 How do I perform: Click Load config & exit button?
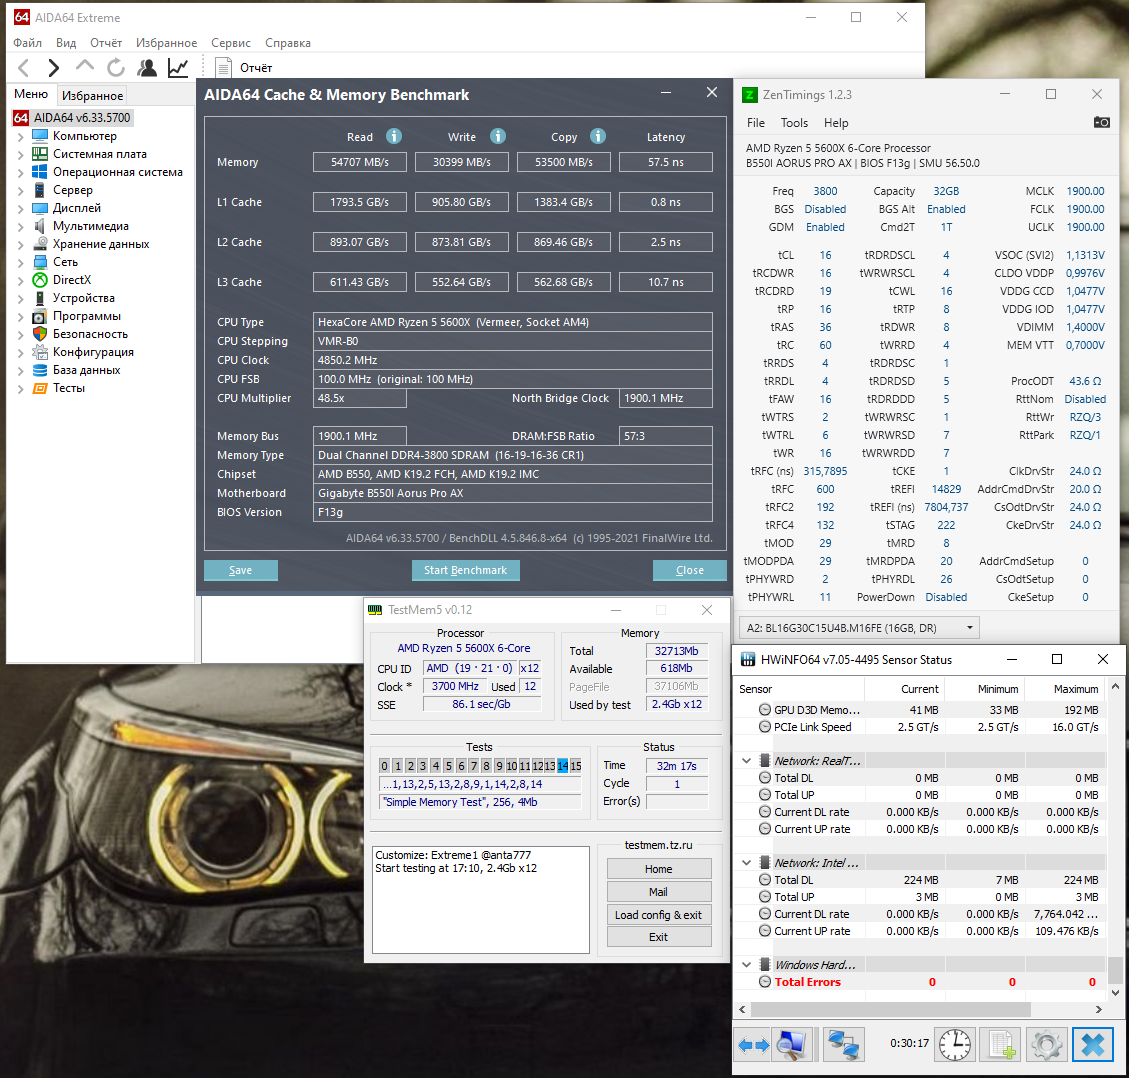click(659, 915)
